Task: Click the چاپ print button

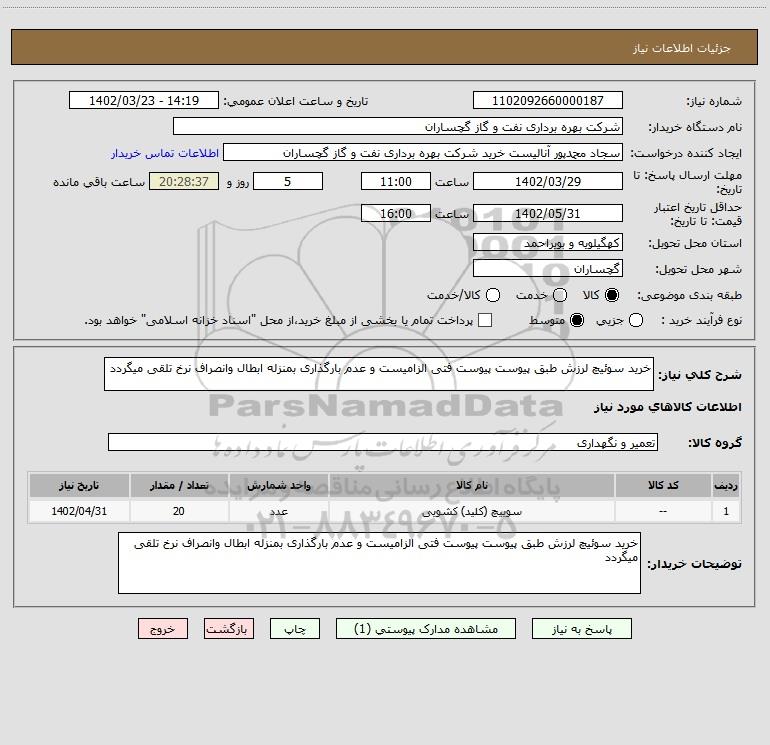Action: pos(295,629)
